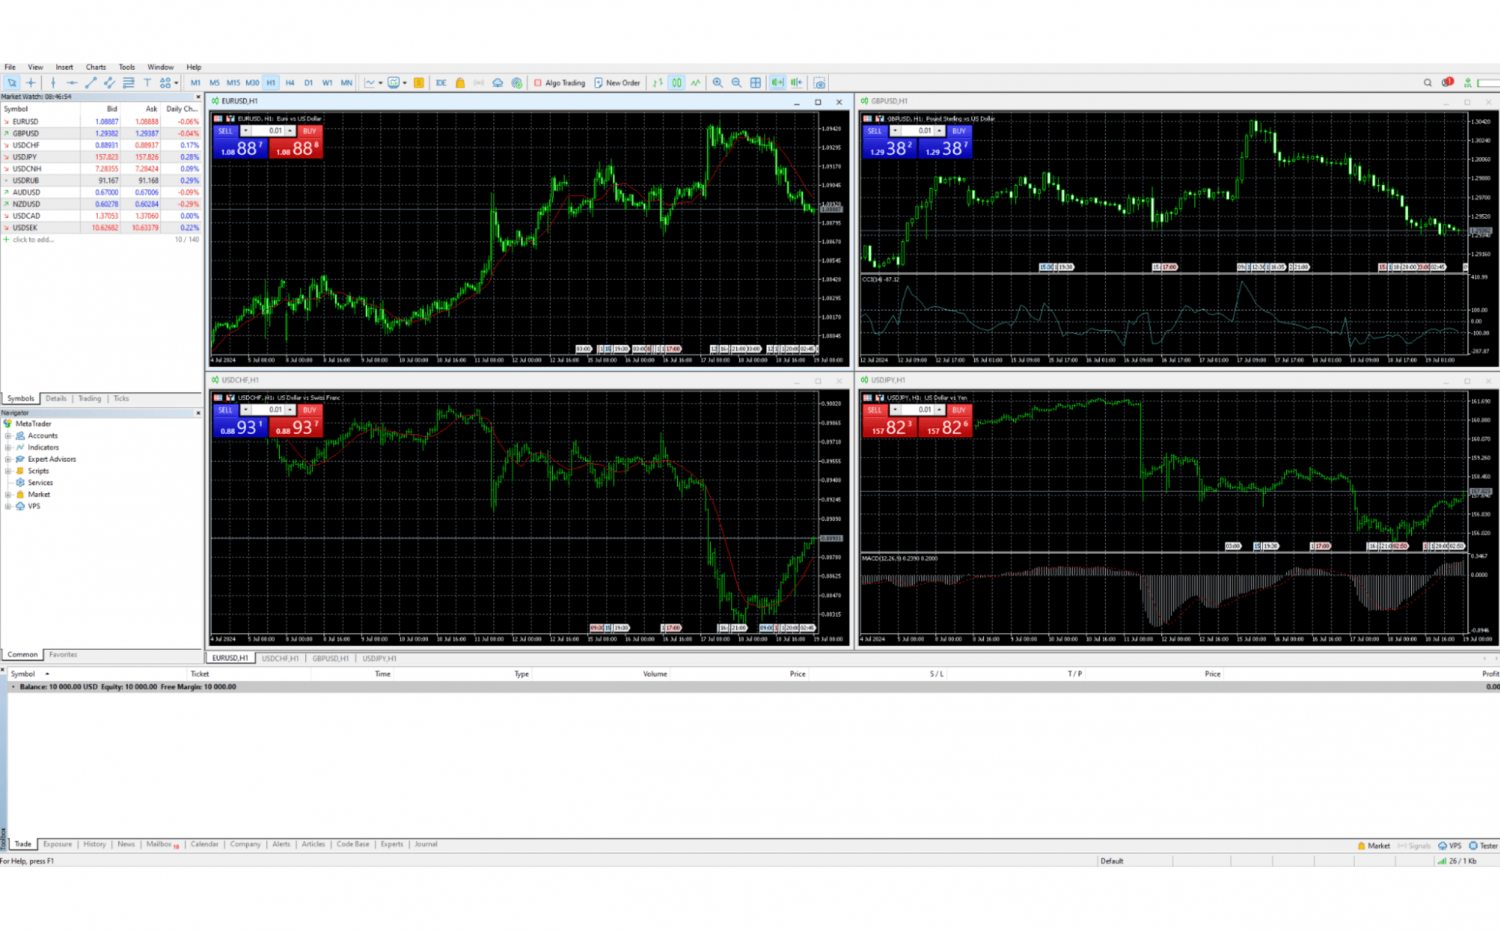1500x930 pixels.
Task: Select the text label tool
Action: coord(147,83)
